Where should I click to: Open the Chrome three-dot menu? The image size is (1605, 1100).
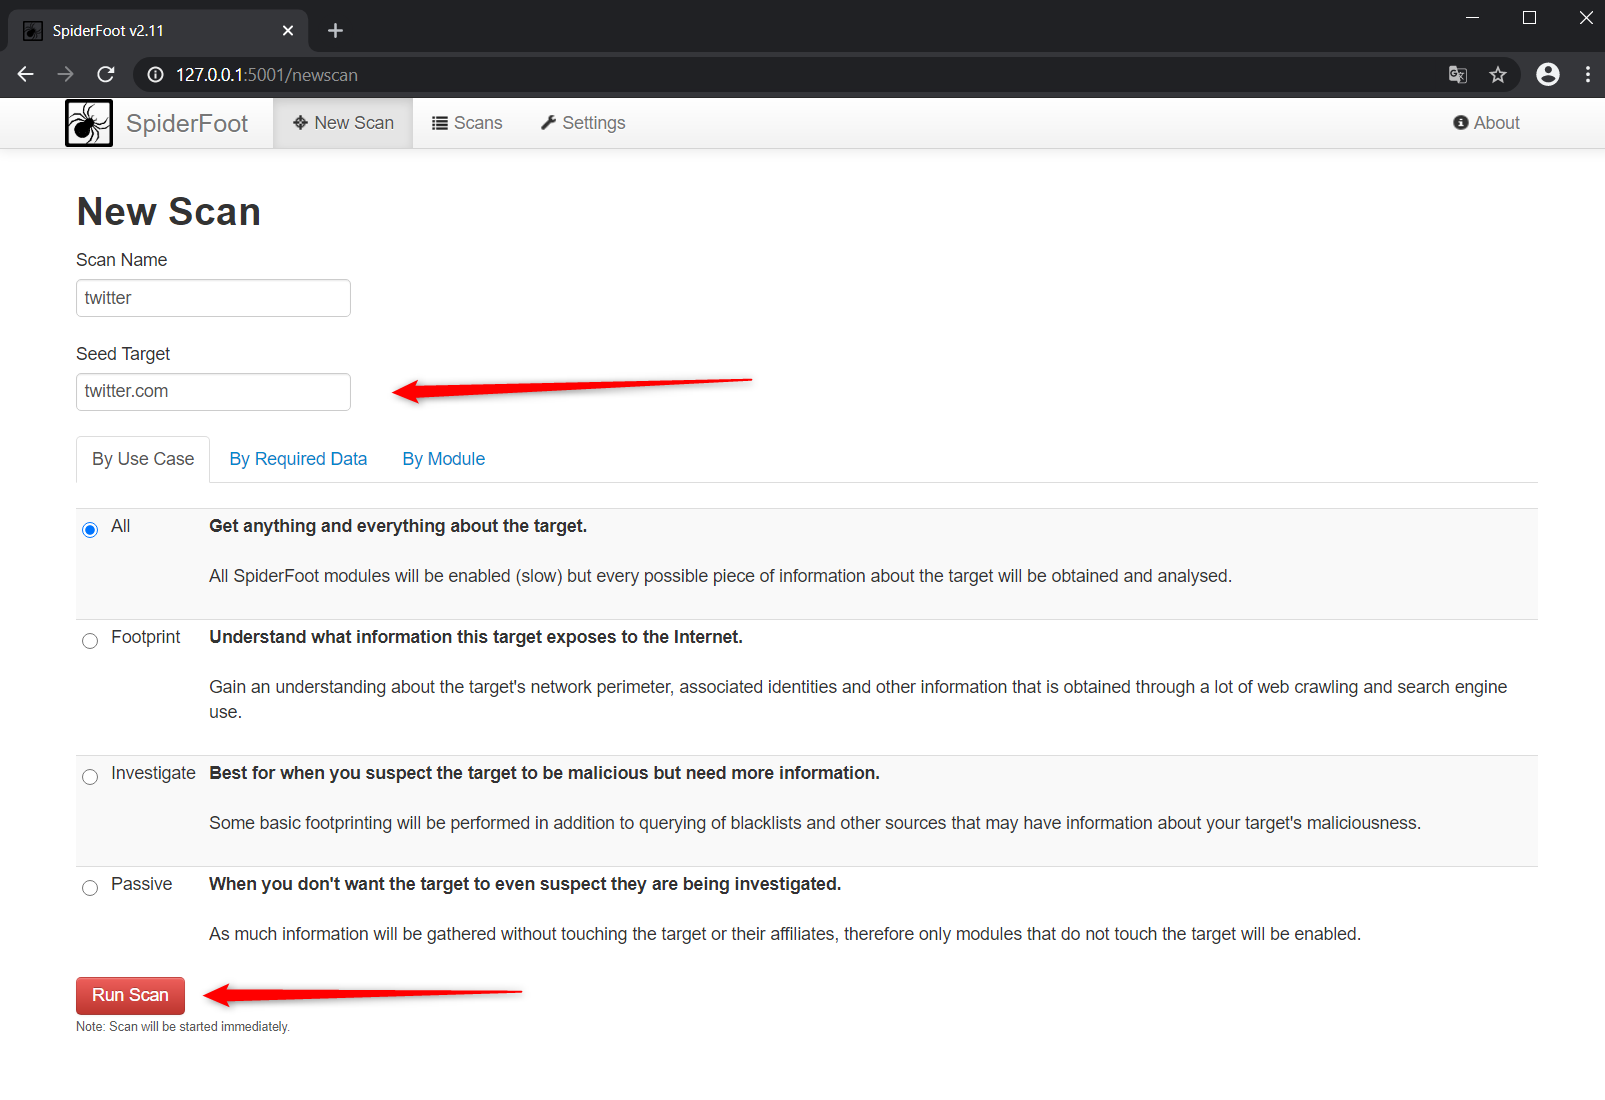coord(1588,74)
